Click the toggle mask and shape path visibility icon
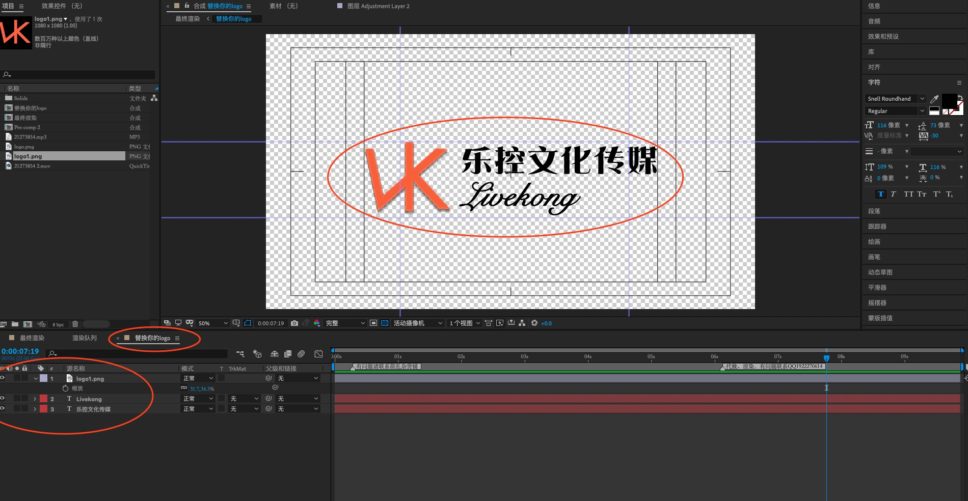This screenshot has height=501, width=968. (x=248, y=323)
